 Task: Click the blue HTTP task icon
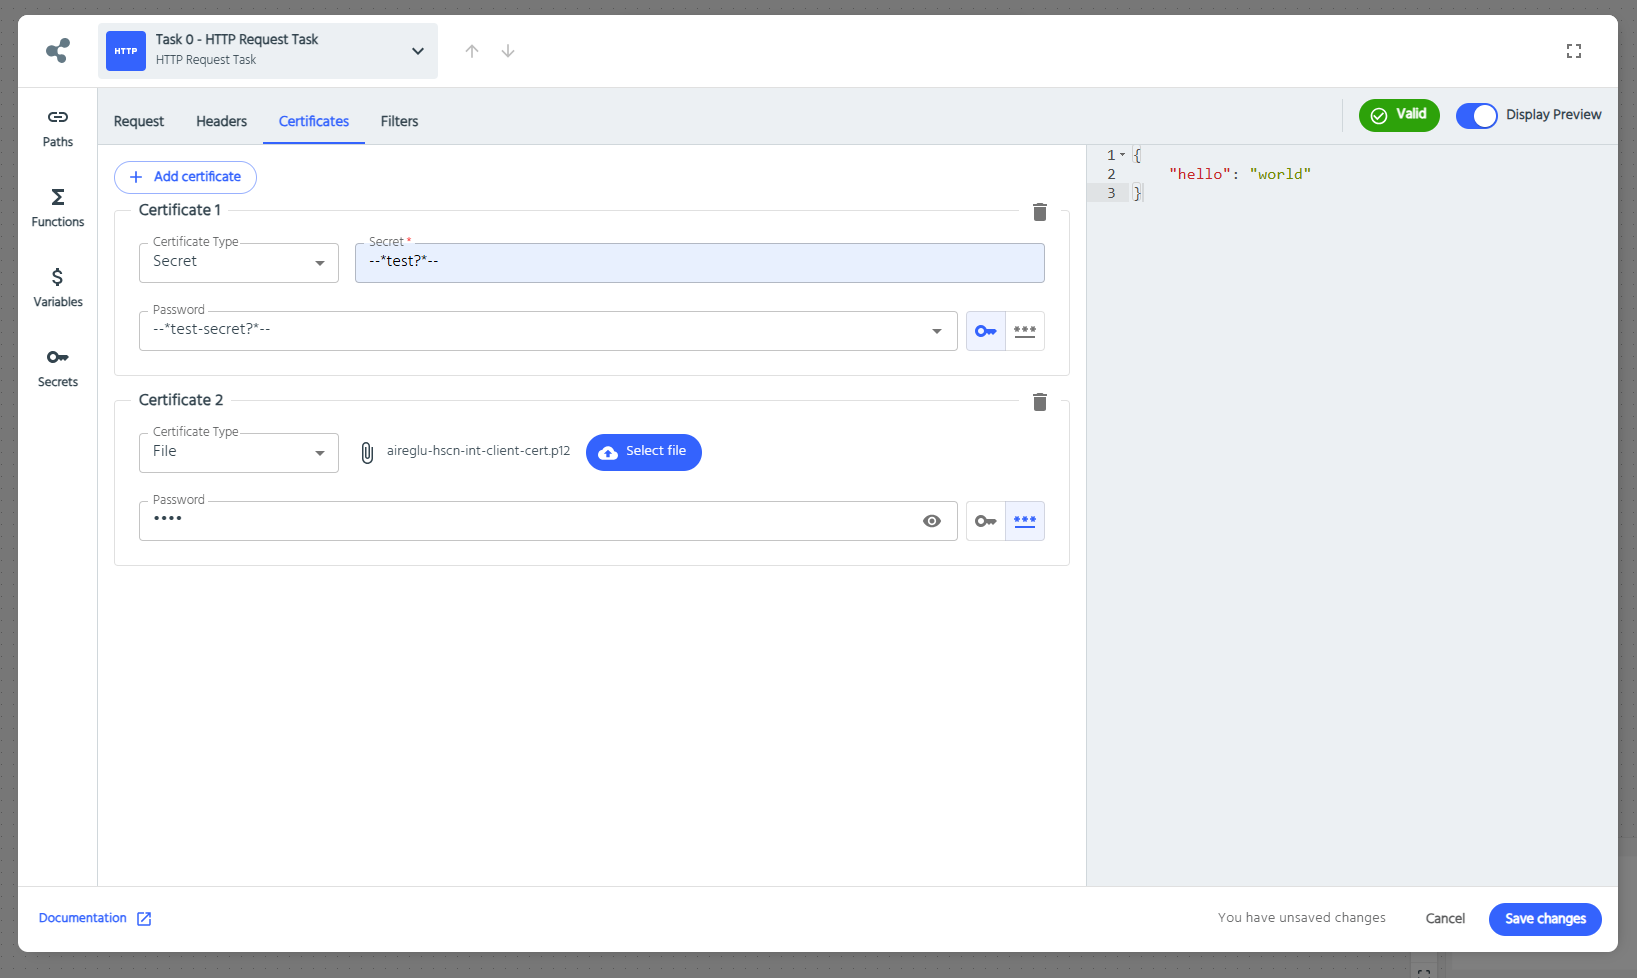[126, 51]
